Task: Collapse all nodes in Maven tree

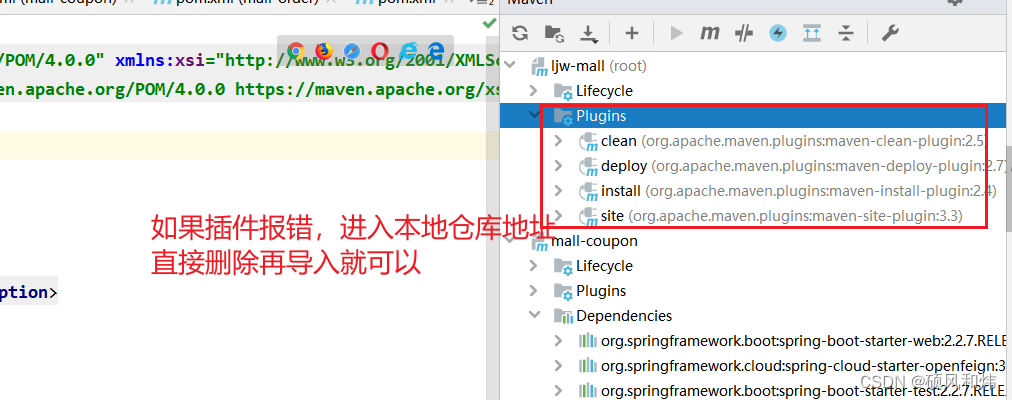Action: (x=845, y=33)
